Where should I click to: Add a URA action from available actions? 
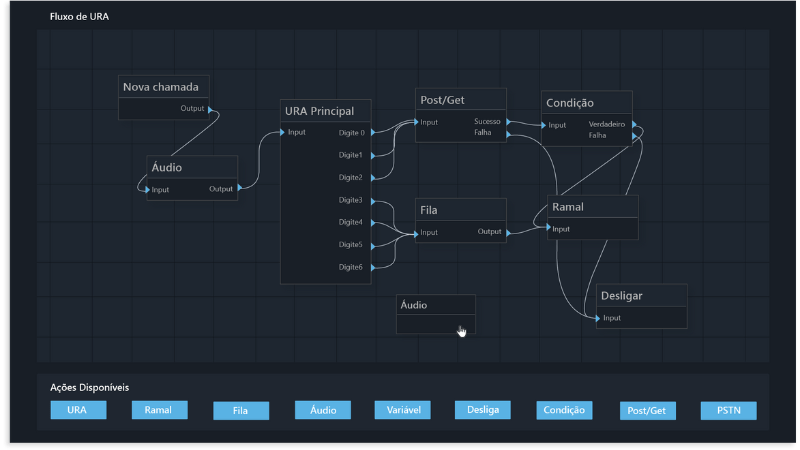pos(77,410)
